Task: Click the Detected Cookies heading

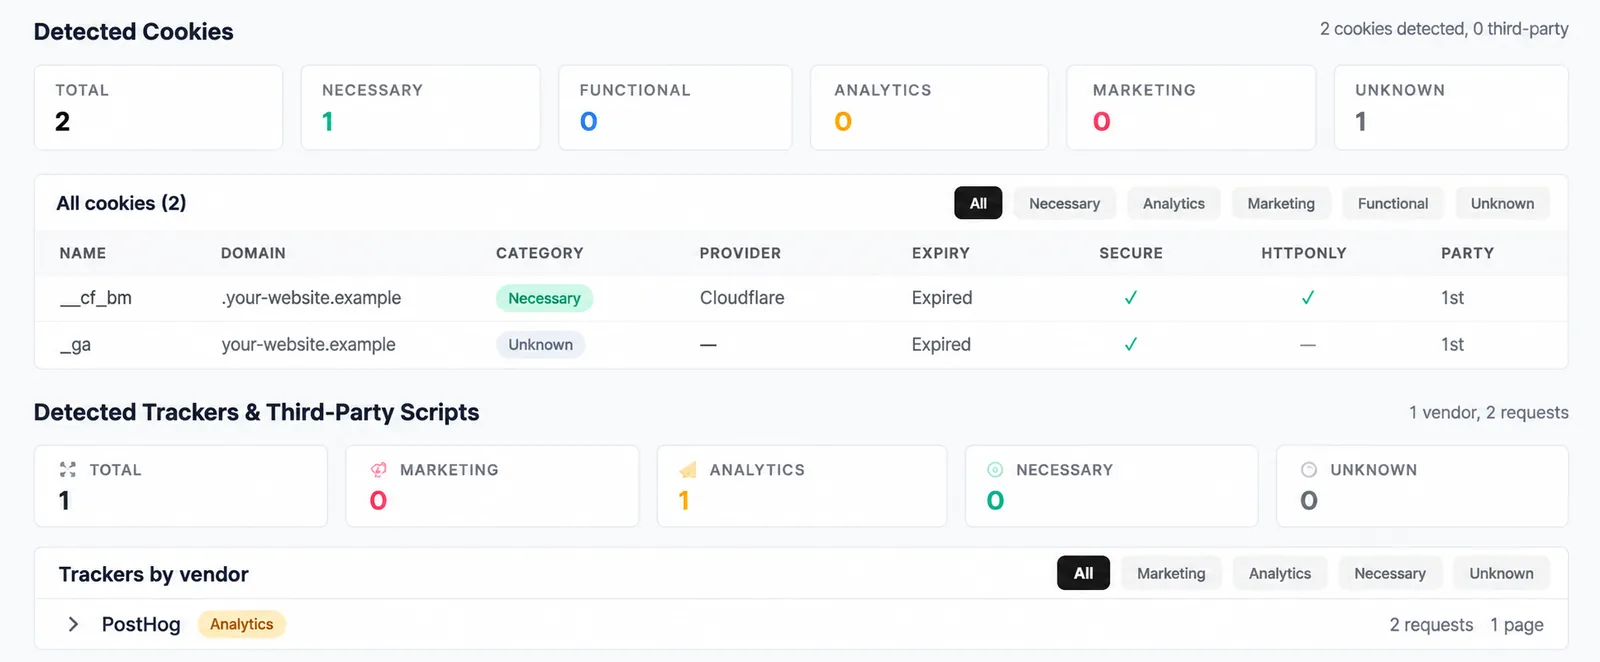Action: [x=134, y=31]
